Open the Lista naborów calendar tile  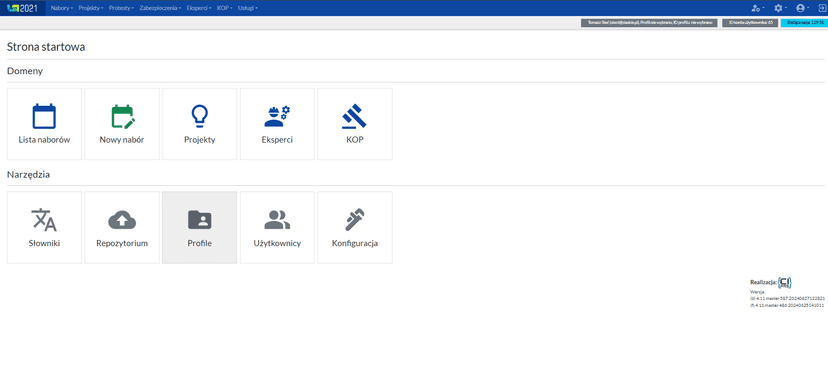(x=44, y=124)
